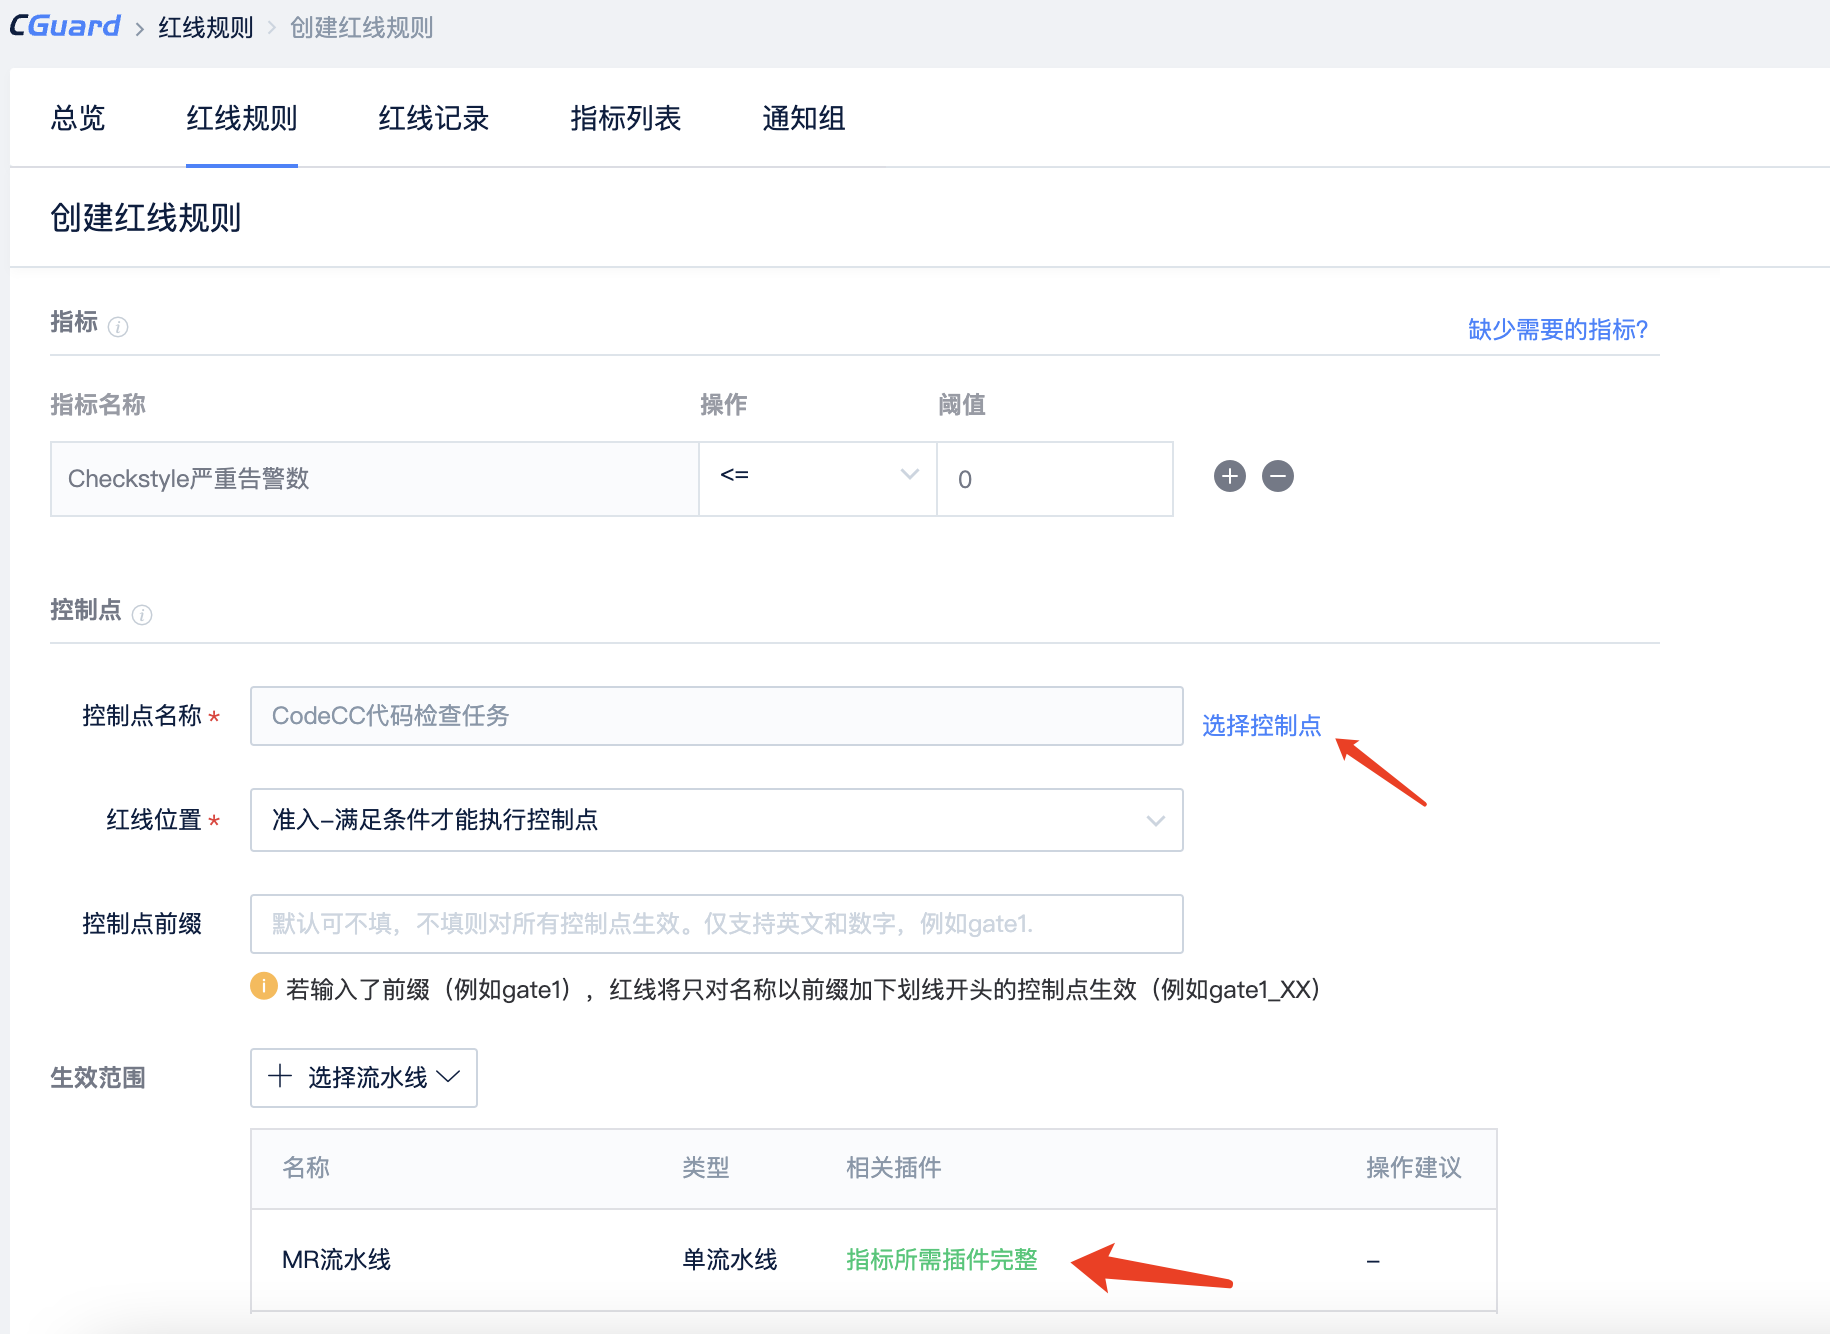This screenshot has width=1830, height=1334.
Task: Click the 创建红线规则 page heading
Action: (x=146, y=217)
